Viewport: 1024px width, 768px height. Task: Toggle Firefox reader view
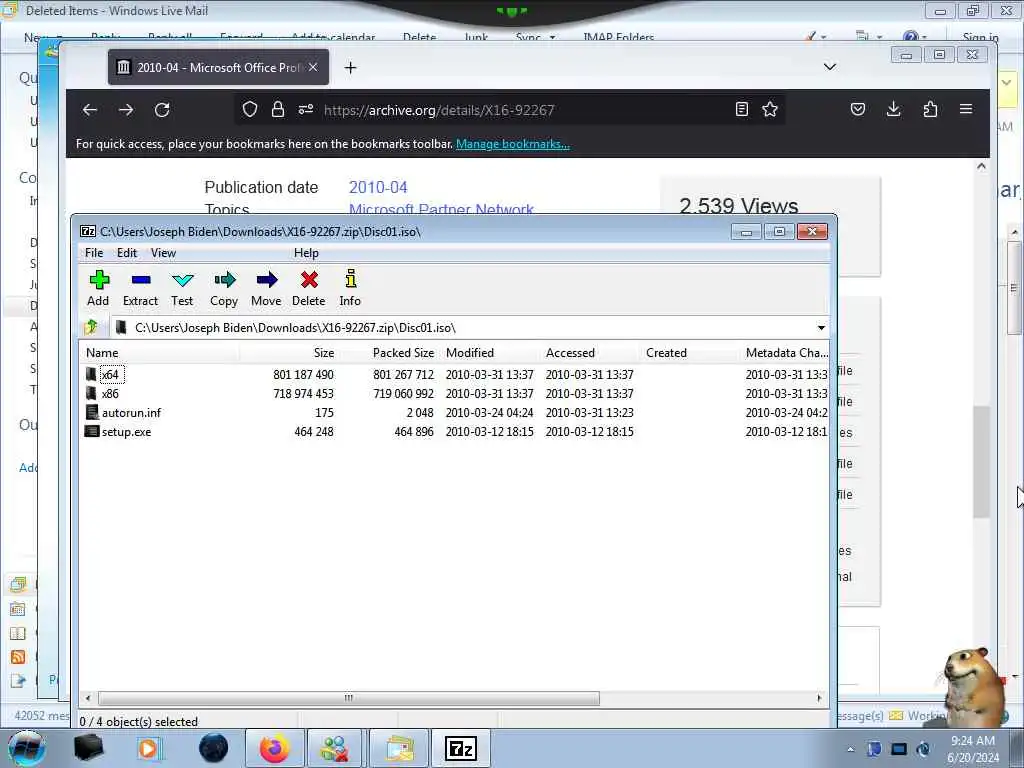742,109
